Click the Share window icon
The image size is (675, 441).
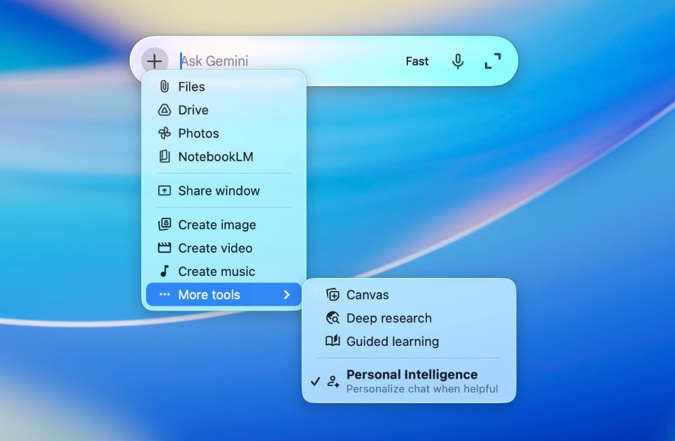tap(164, 190)
